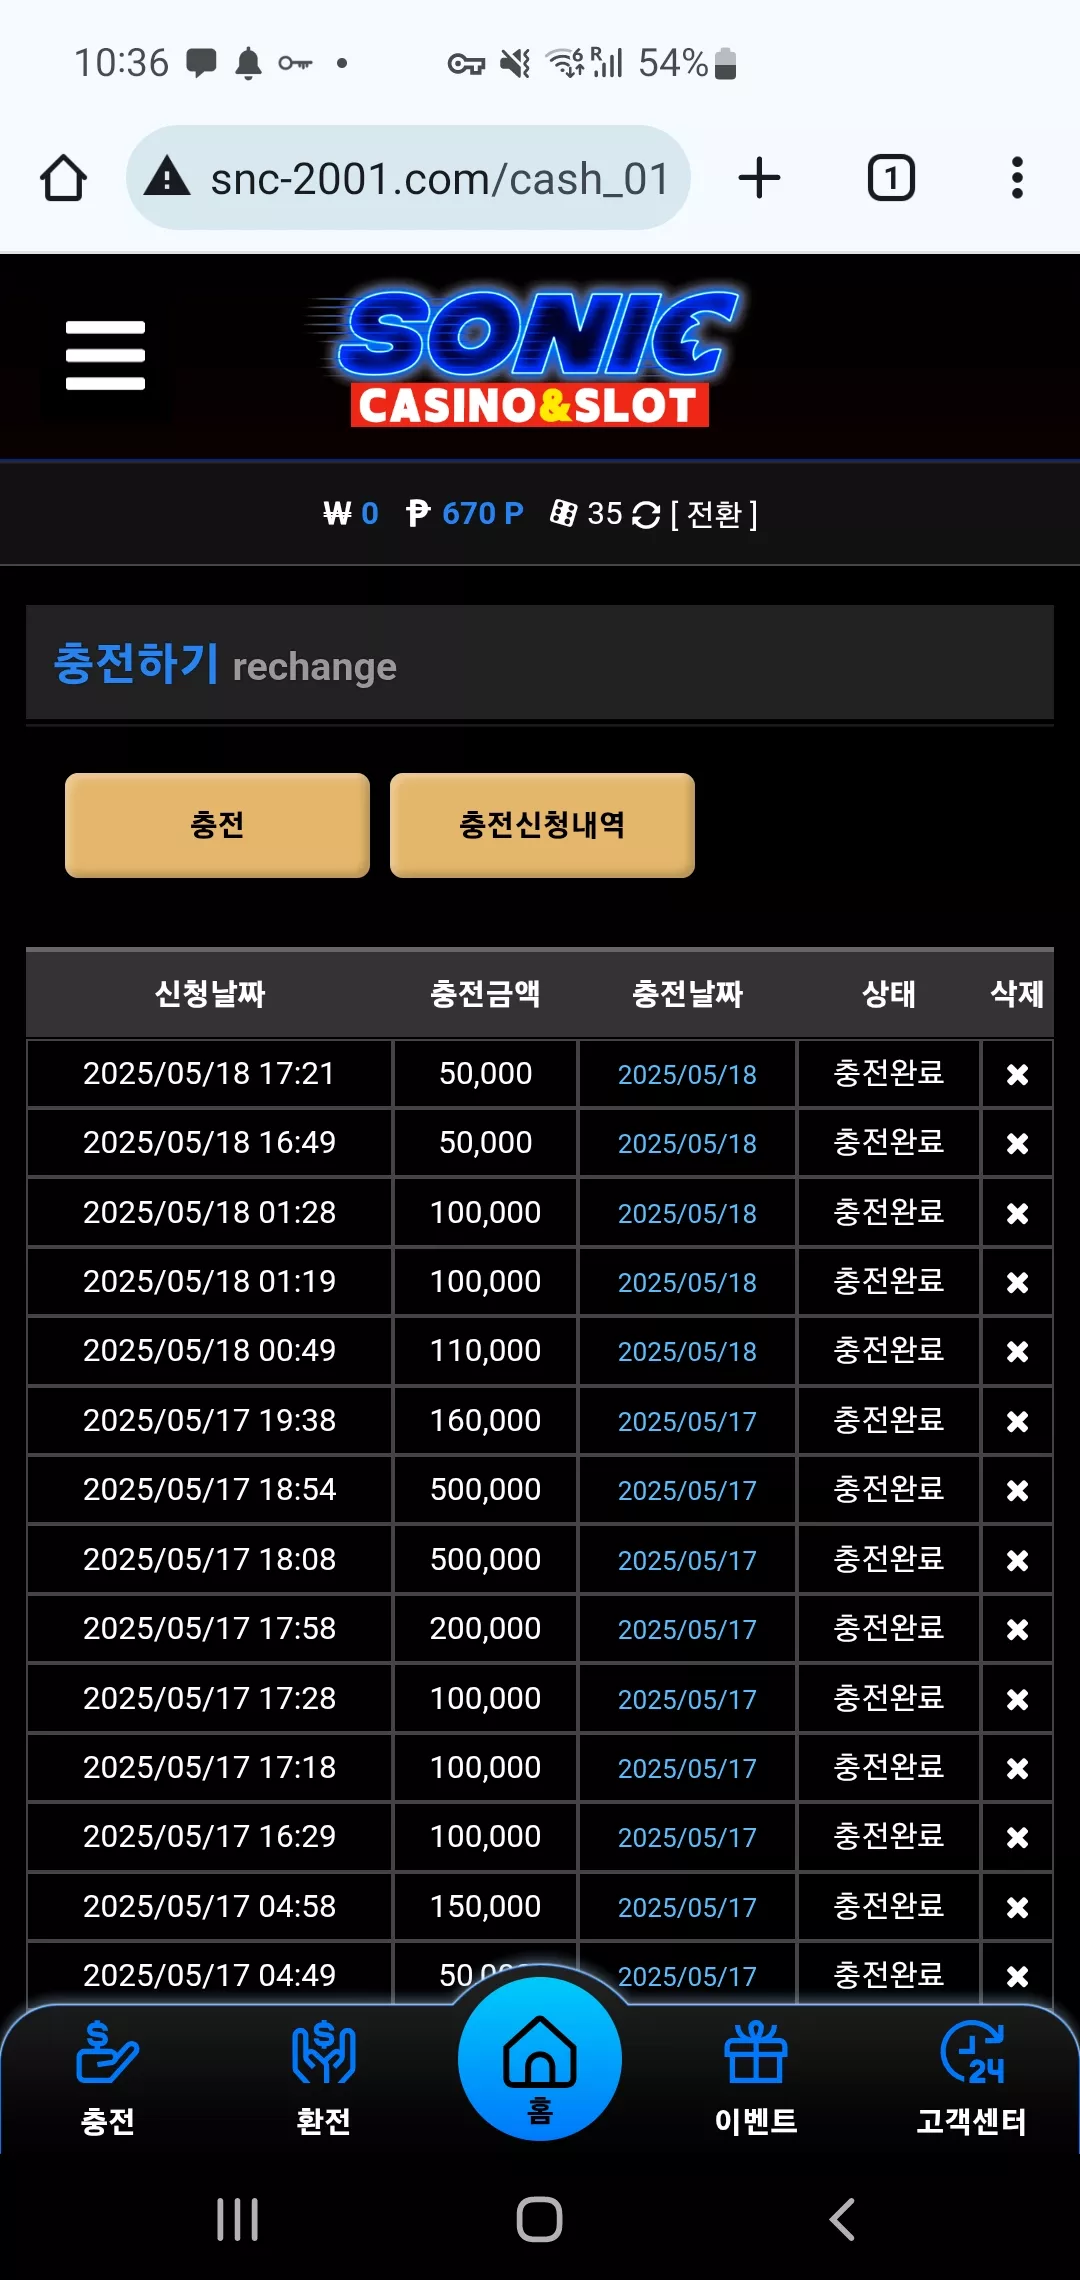Viewport: 1080px width, 2280px height.
Task: Tap the Android back navigation arrow
Action: coord(842,2219)
